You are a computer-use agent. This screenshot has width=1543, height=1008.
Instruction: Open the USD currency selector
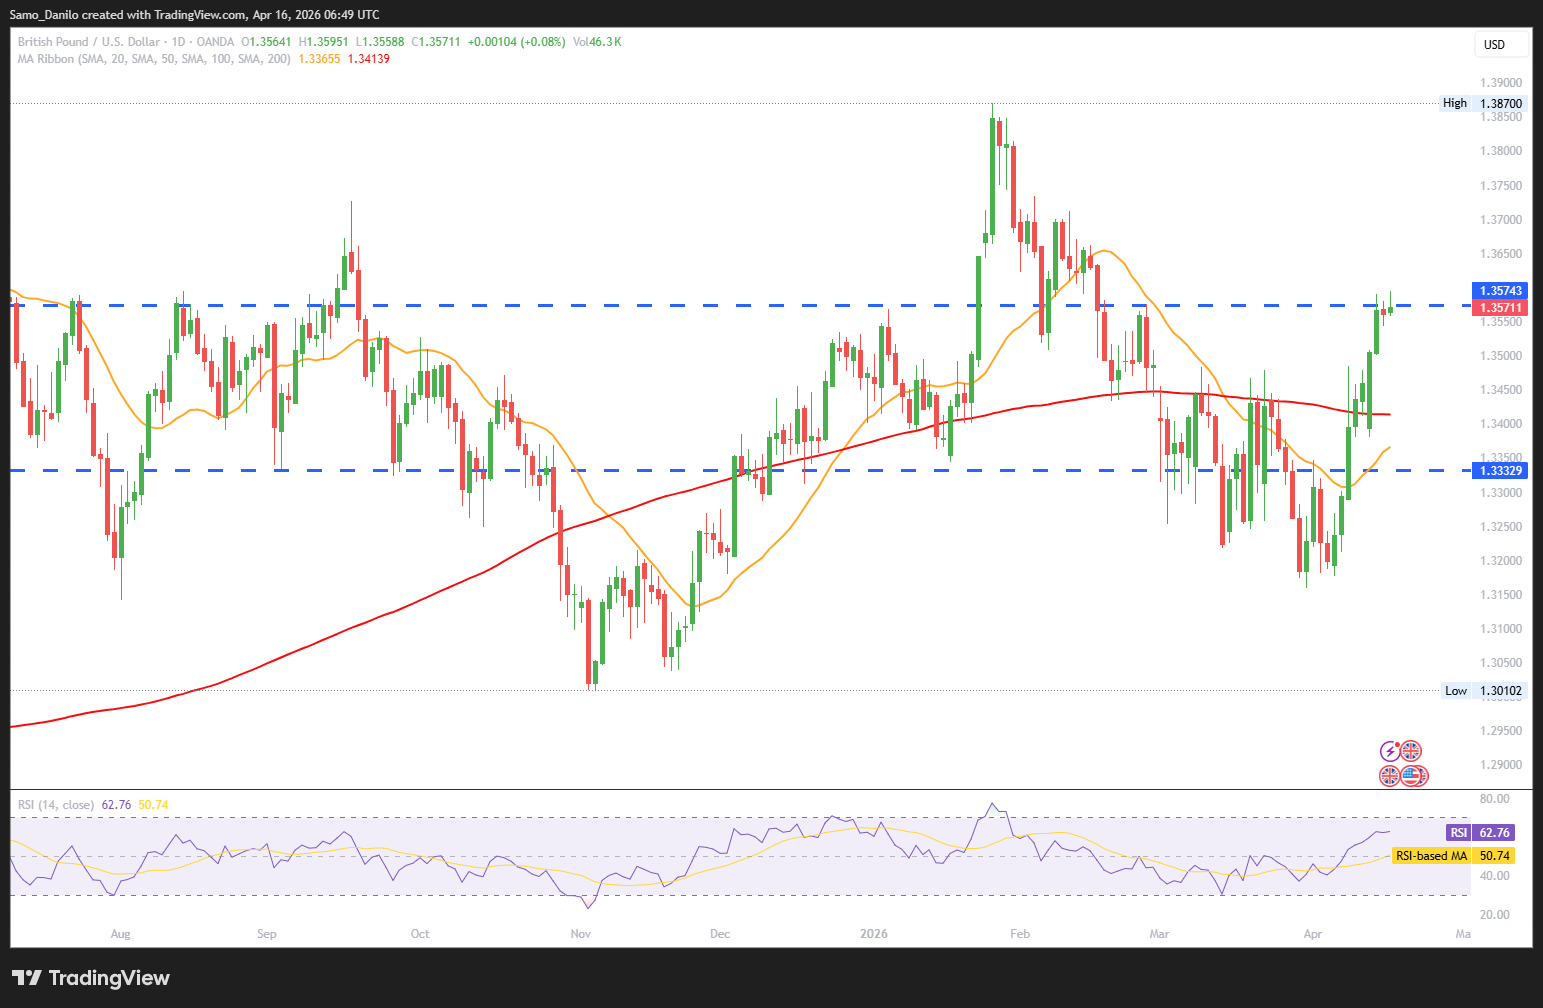pyautogui.click(x=1501, y=44)
